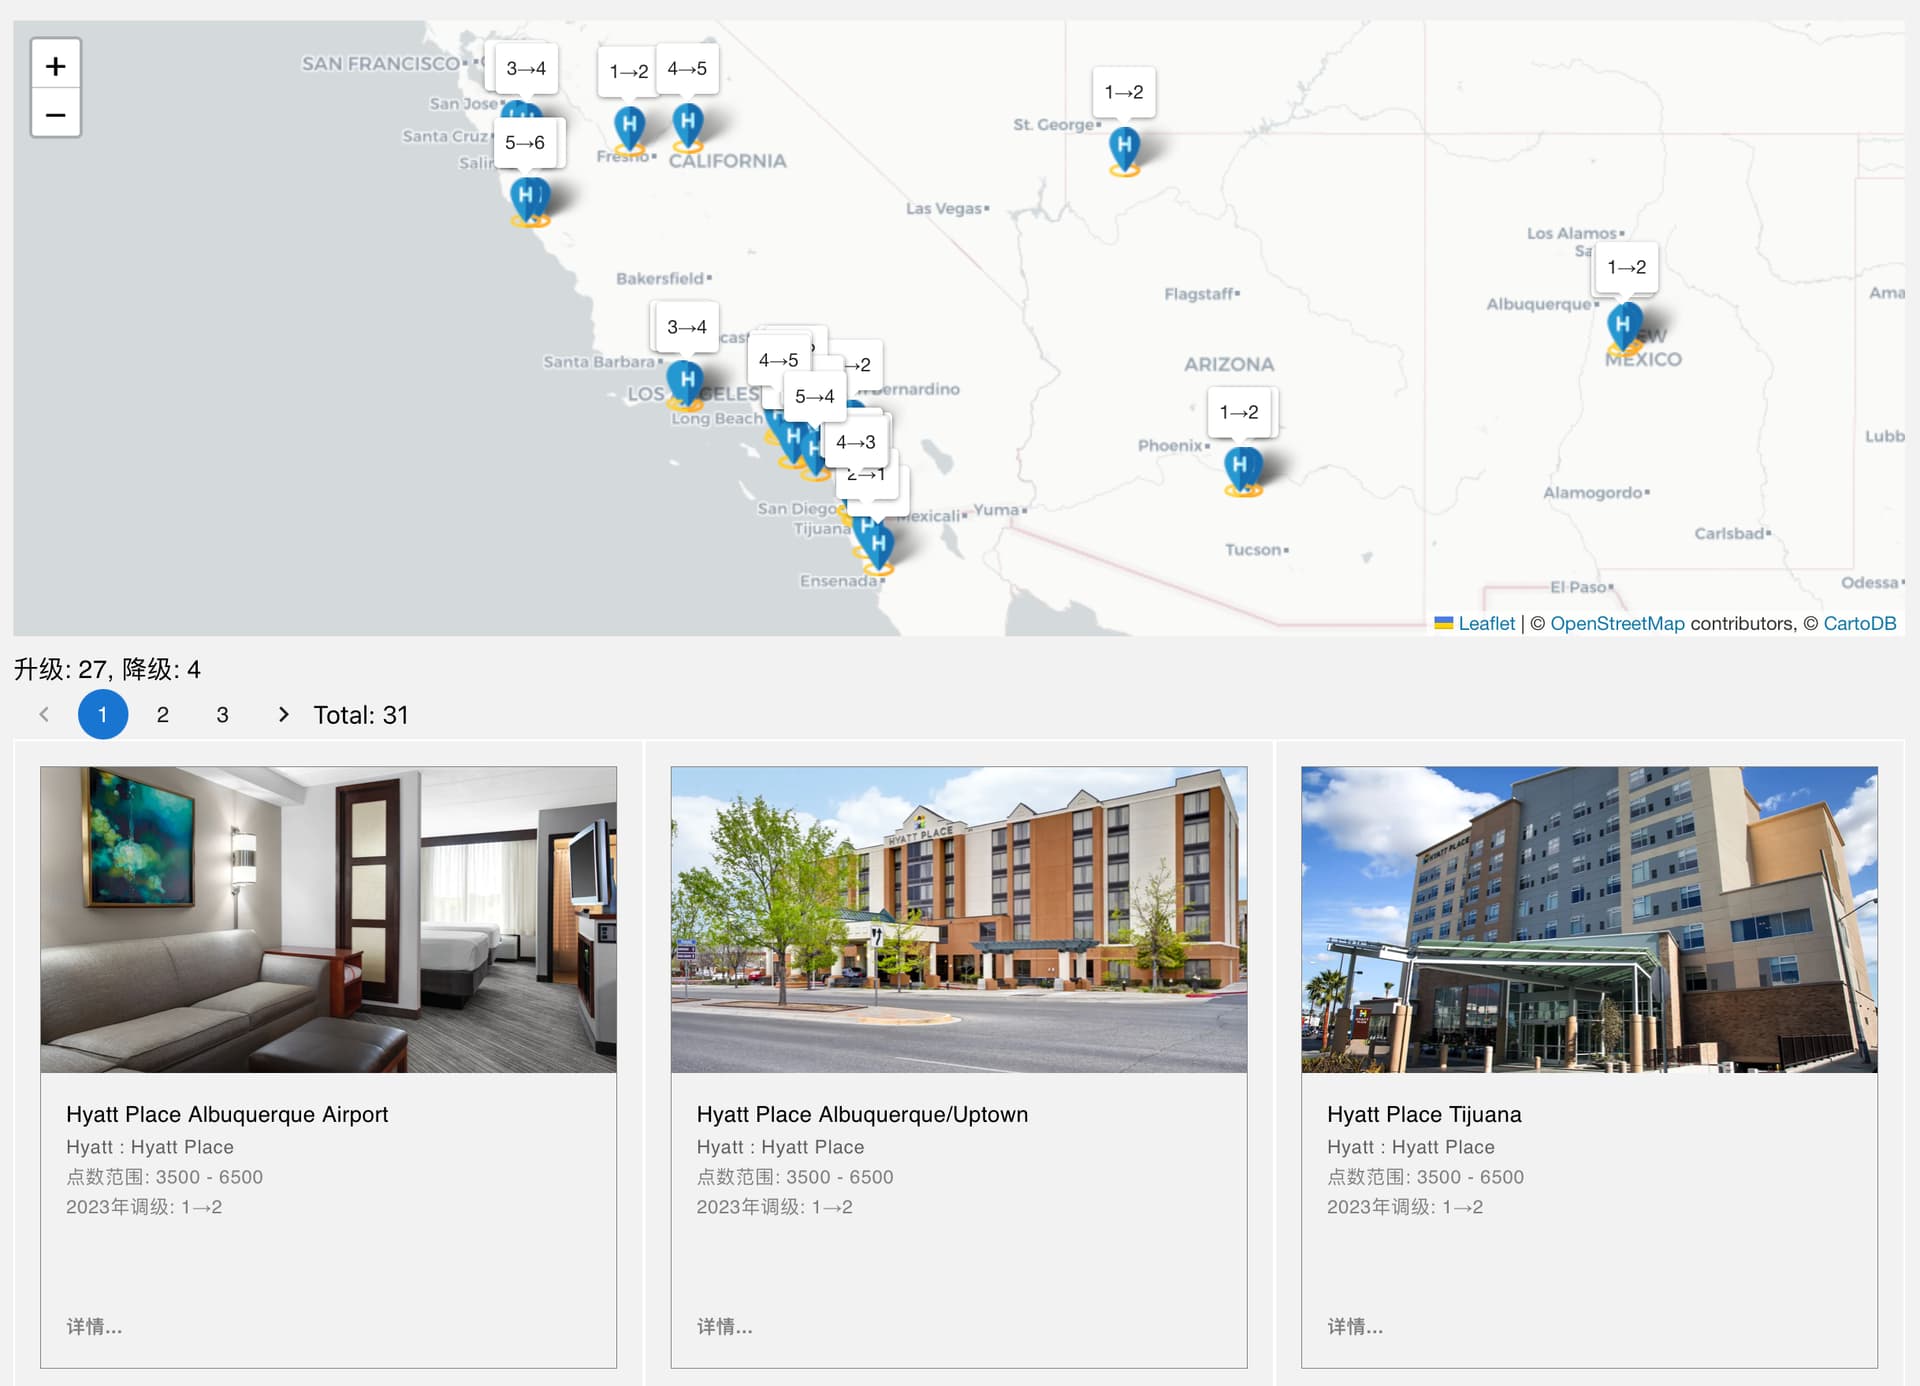This screenshot has height=1386, width=1920.
Task: Click the Total: 31 count text
Action: (361, 714)
